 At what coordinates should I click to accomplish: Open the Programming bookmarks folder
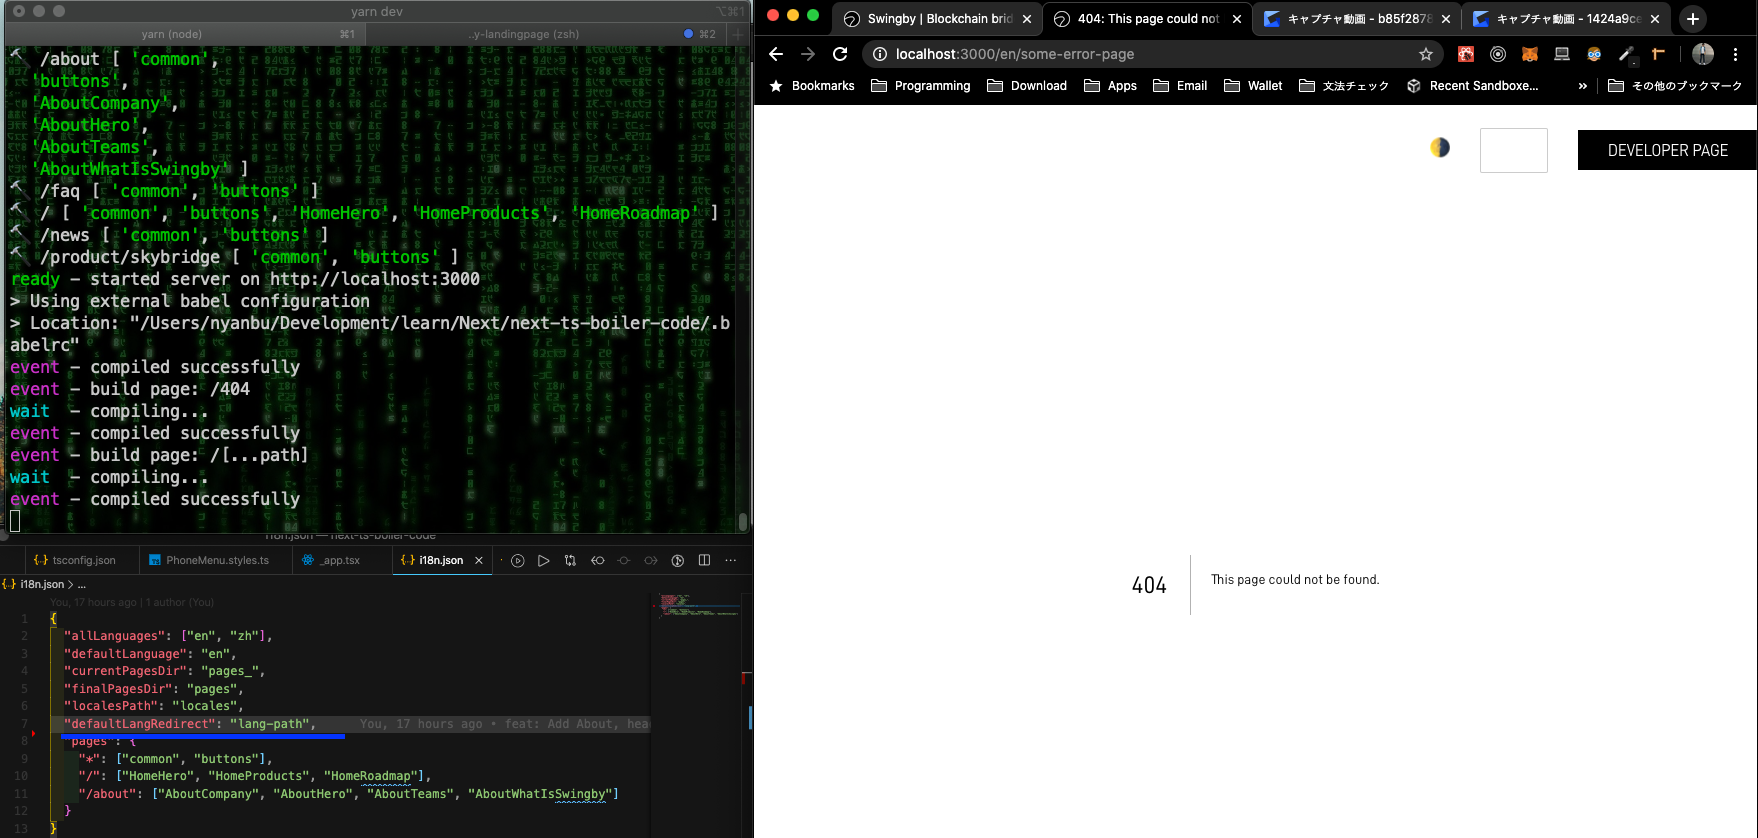921,86
